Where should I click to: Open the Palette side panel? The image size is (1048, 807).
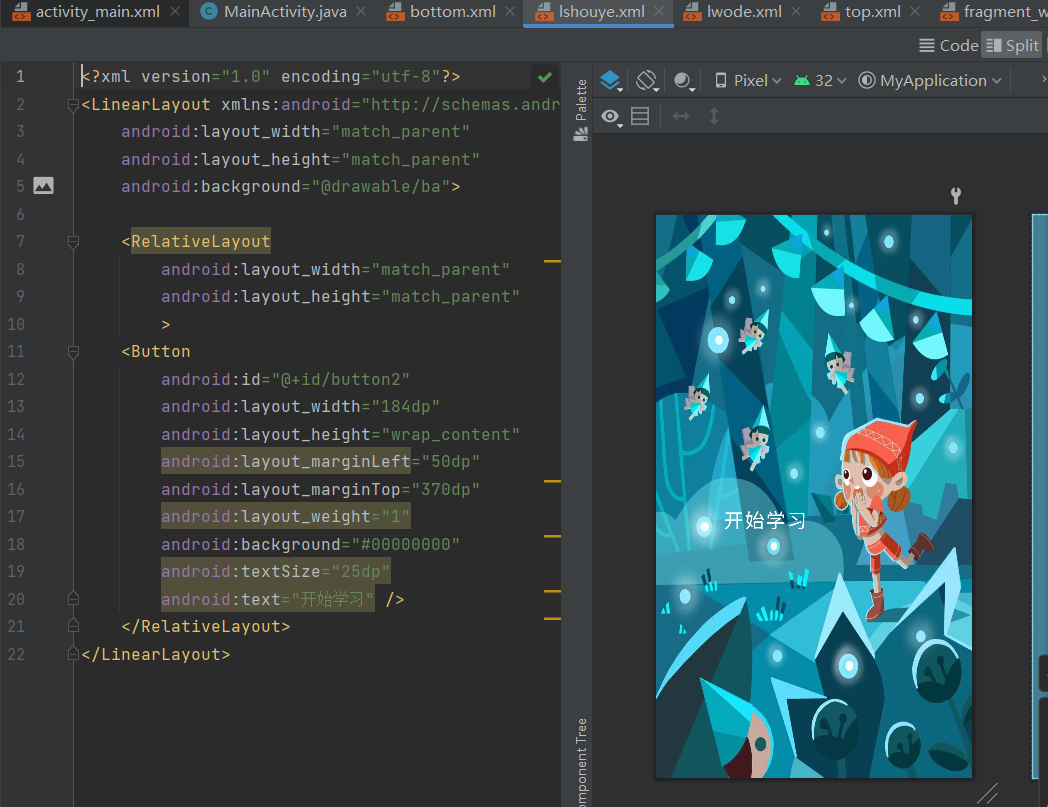click(581, 109)
